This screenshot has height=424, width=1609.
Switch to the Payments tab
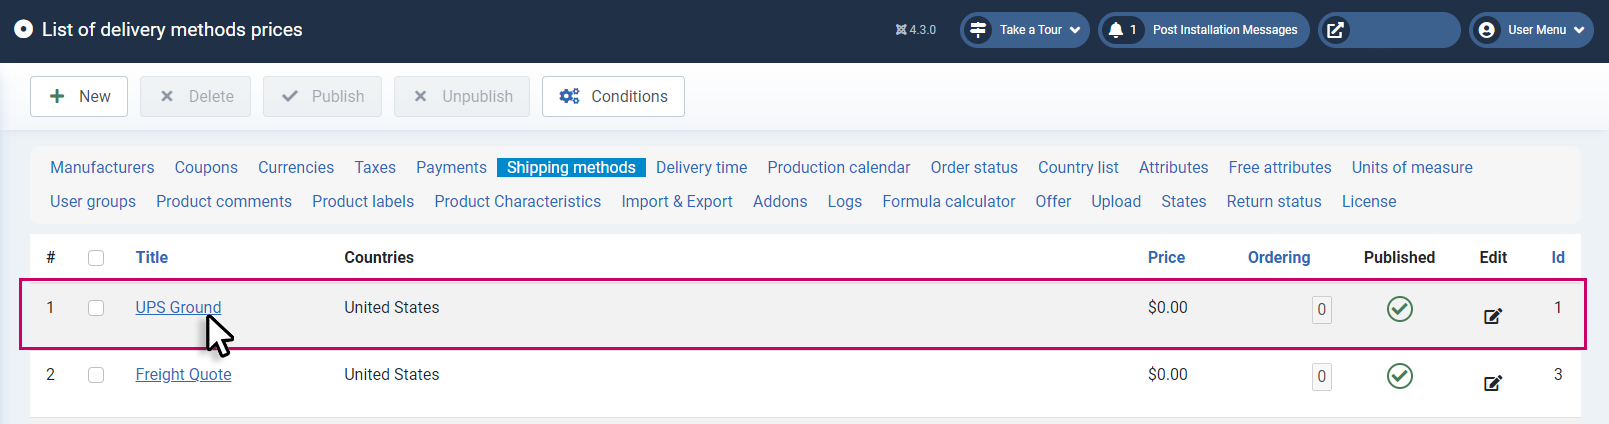pos(451,167)
